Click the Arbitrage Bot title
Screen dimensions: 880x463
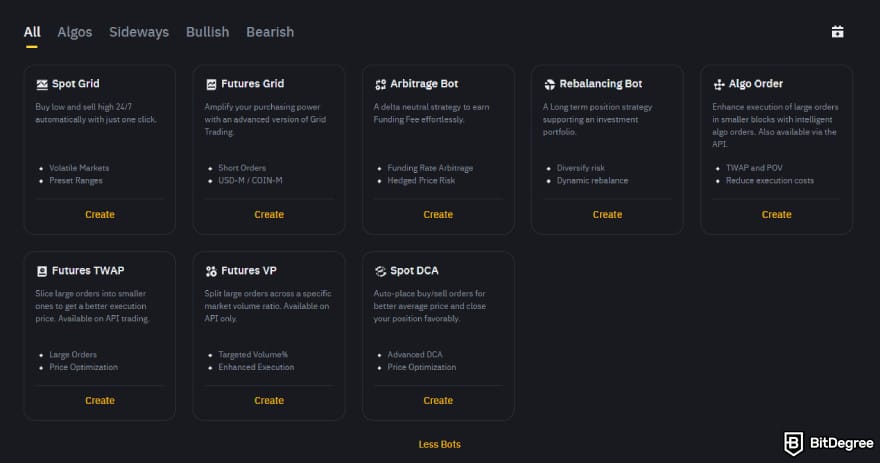point(424,84)
